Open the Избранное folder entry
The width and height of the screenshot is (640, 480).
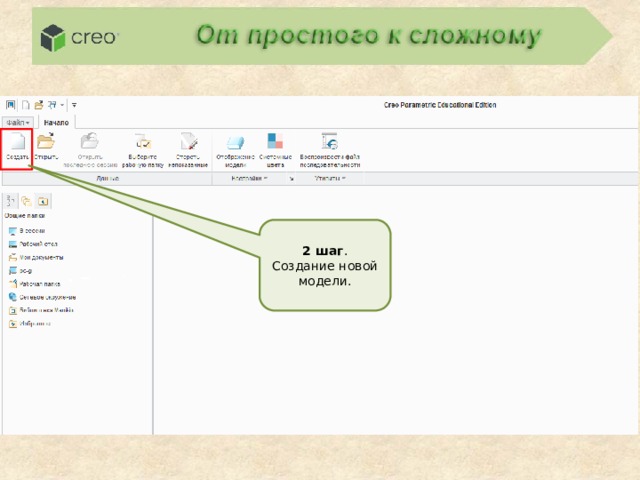29,324
